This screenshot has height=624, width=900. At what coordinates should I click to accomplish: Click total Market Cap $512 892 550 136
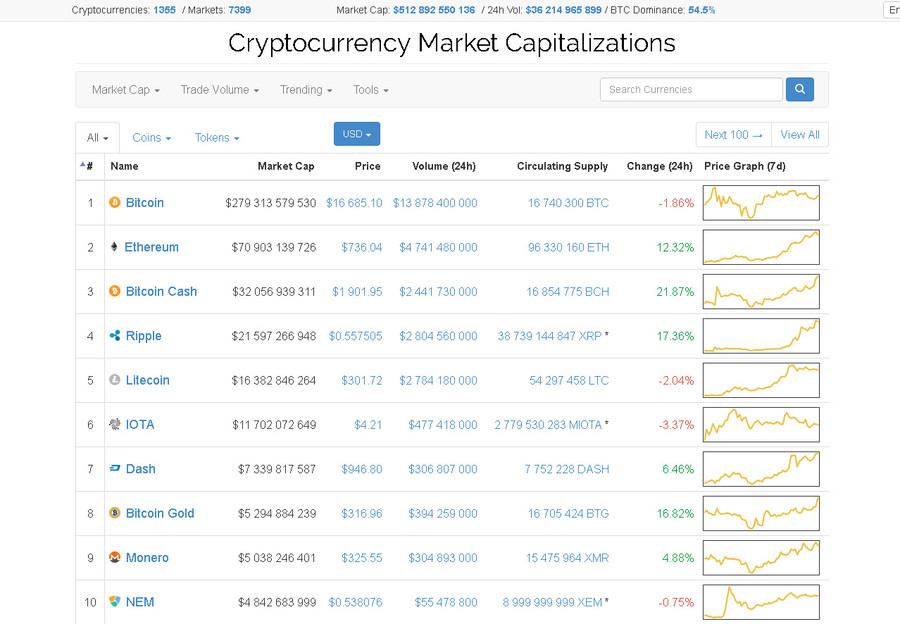[434, 10]
